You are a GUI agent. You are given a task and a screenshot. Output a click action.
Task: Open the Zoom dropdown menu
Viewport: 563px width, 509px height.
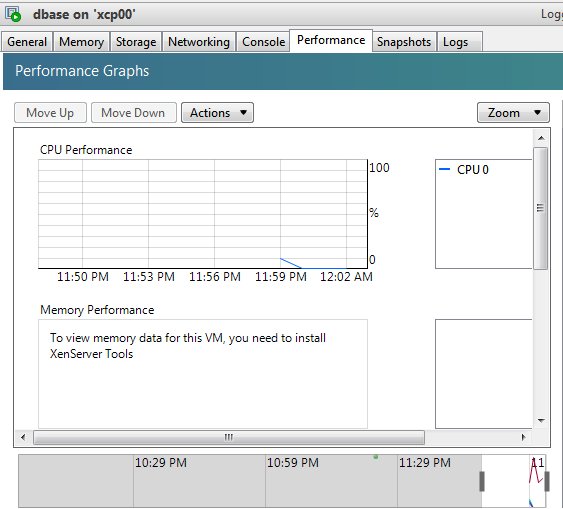click(x=513, y=113)
